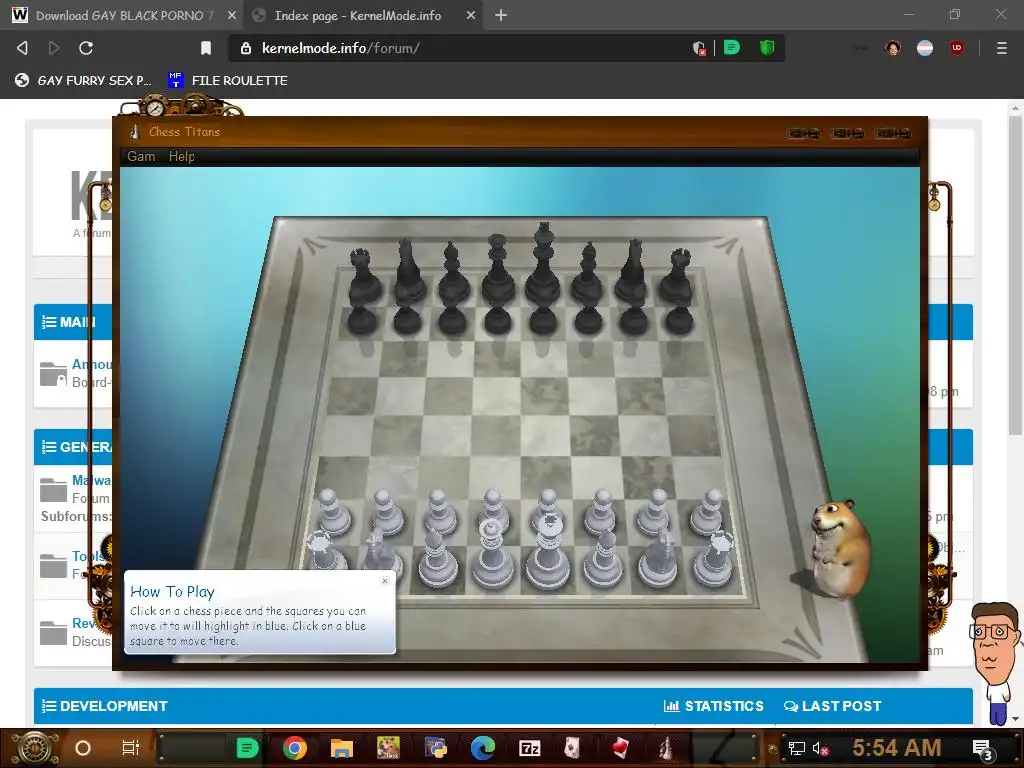Open the Python app on taskbar
The image size is (1024, 768).
pos(436,748)
